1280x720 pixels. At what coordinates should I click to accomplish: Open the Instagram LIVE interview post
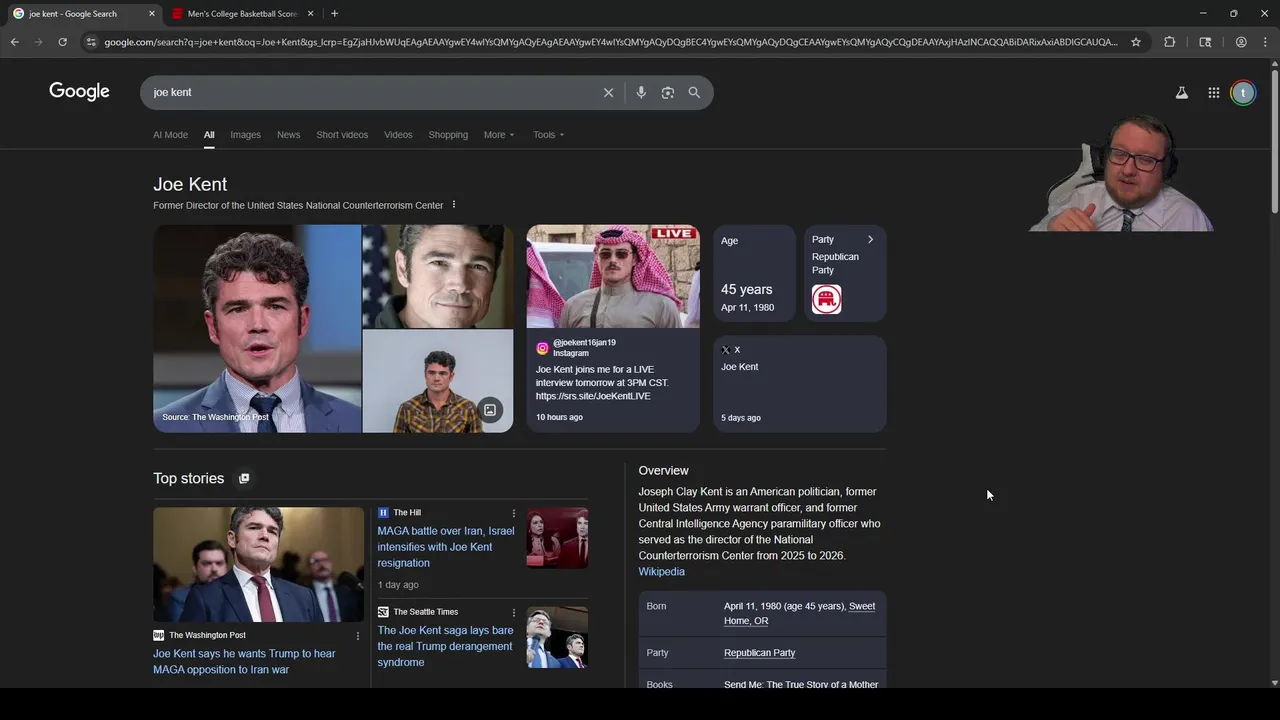point(613,328)
